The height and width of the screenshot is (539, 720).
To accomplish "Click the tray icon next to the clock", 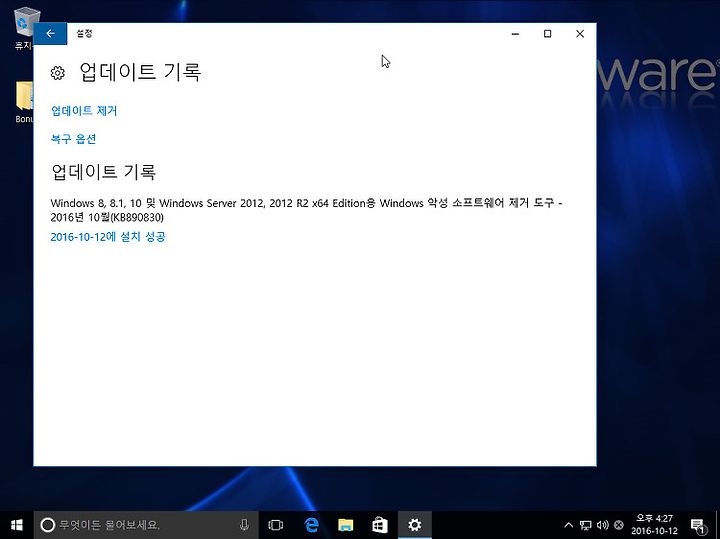I will tap(619, 525).
